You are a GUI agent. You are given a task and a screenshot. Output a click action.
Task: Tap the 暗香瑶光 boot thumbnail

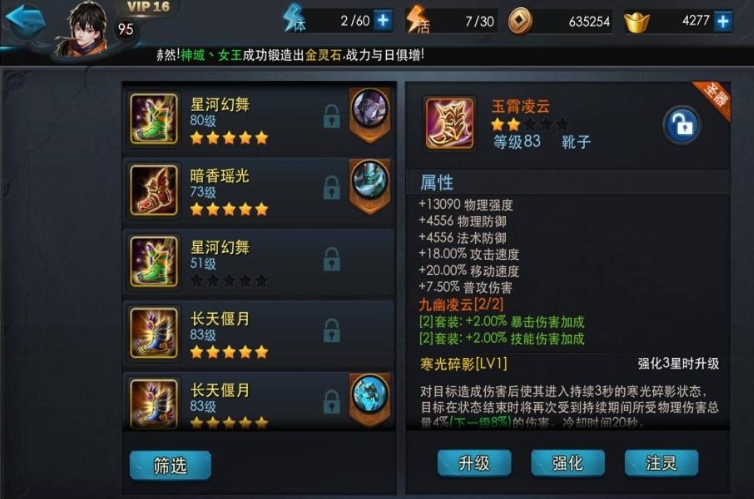154,190
